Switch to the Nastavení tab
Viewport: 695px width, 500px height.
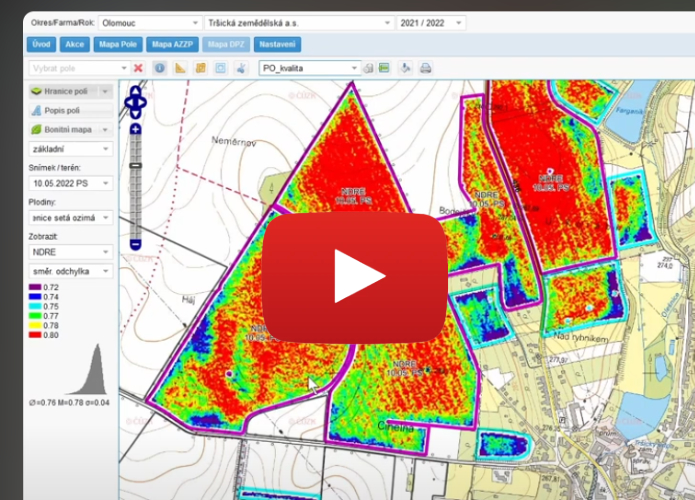(277, 44)
